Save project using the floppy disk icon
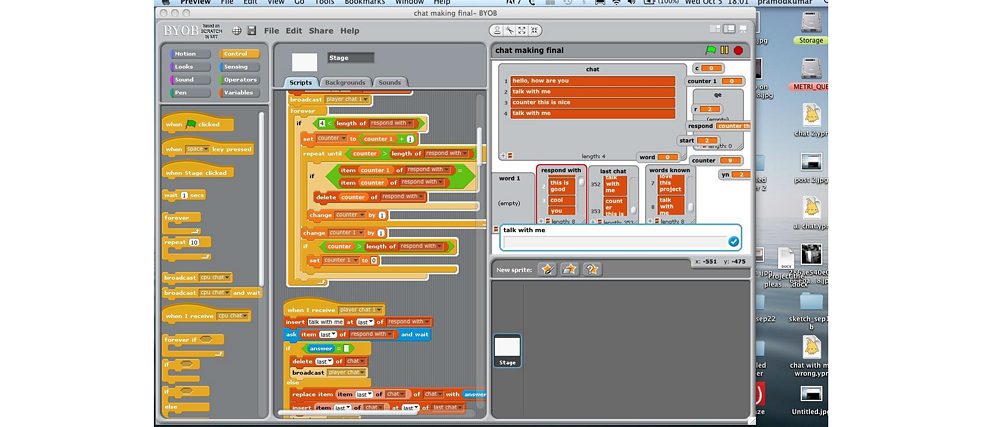This screenshot has width=983, height=427. click(x=251, y=31)
